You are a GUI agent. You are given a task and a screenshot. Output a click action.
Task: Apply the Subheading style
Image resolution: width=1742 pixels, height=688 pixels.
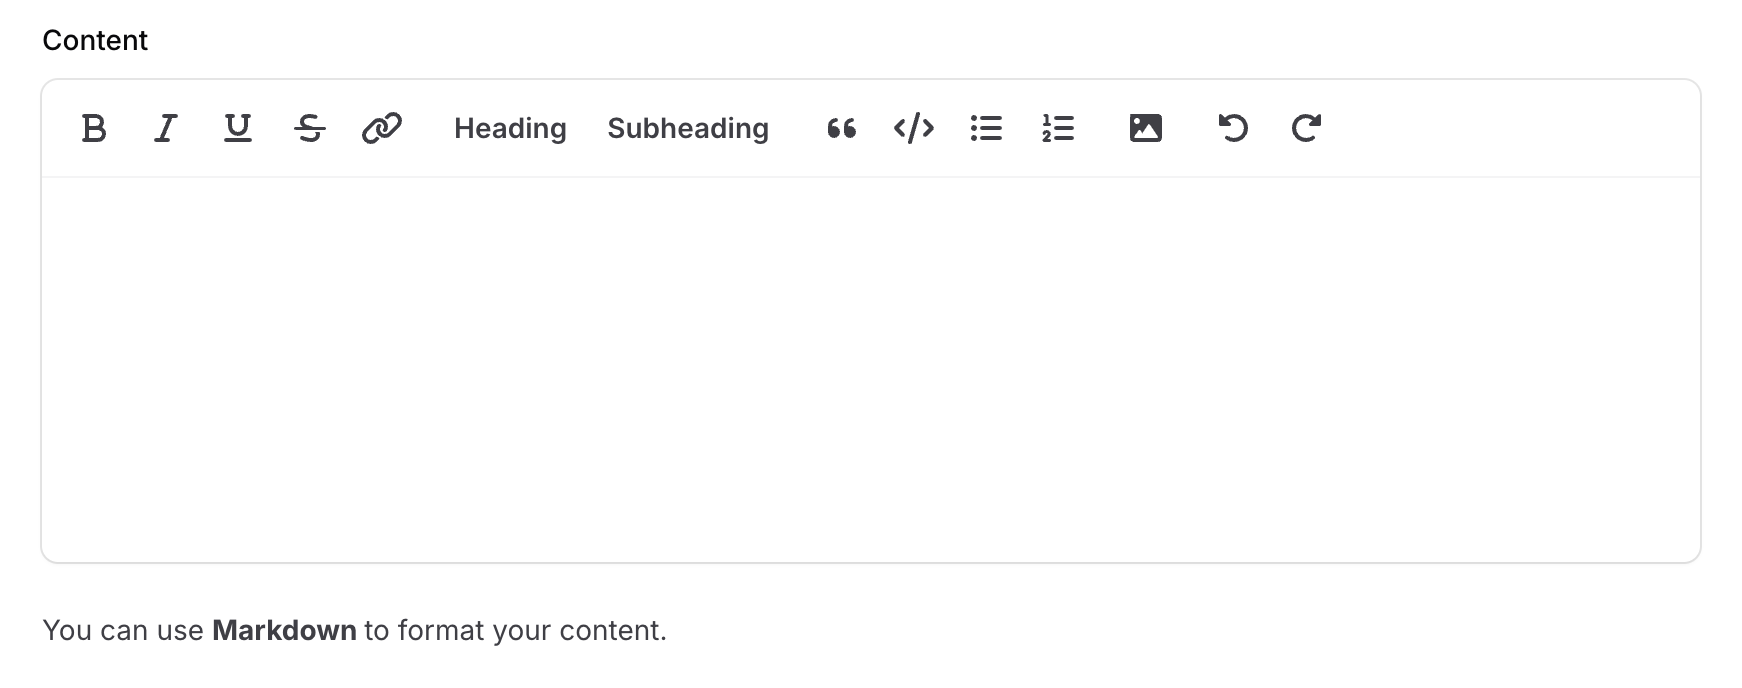687,128
